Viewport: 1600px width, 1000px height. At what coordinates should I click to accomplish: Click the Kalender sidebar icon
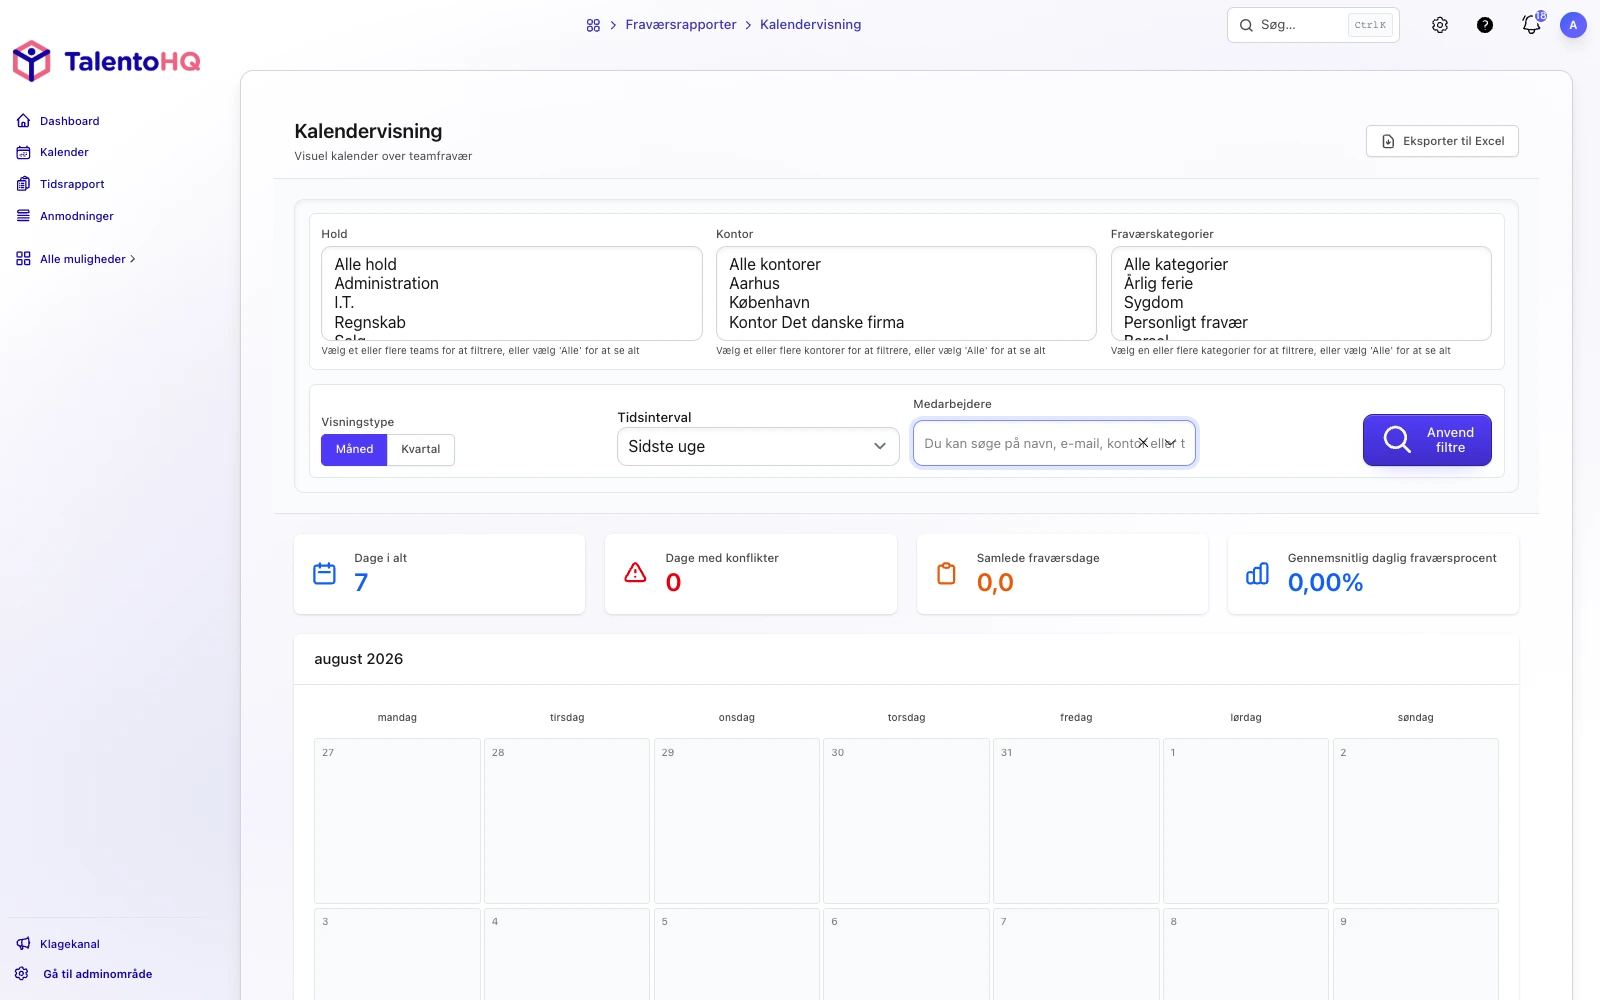24,152
